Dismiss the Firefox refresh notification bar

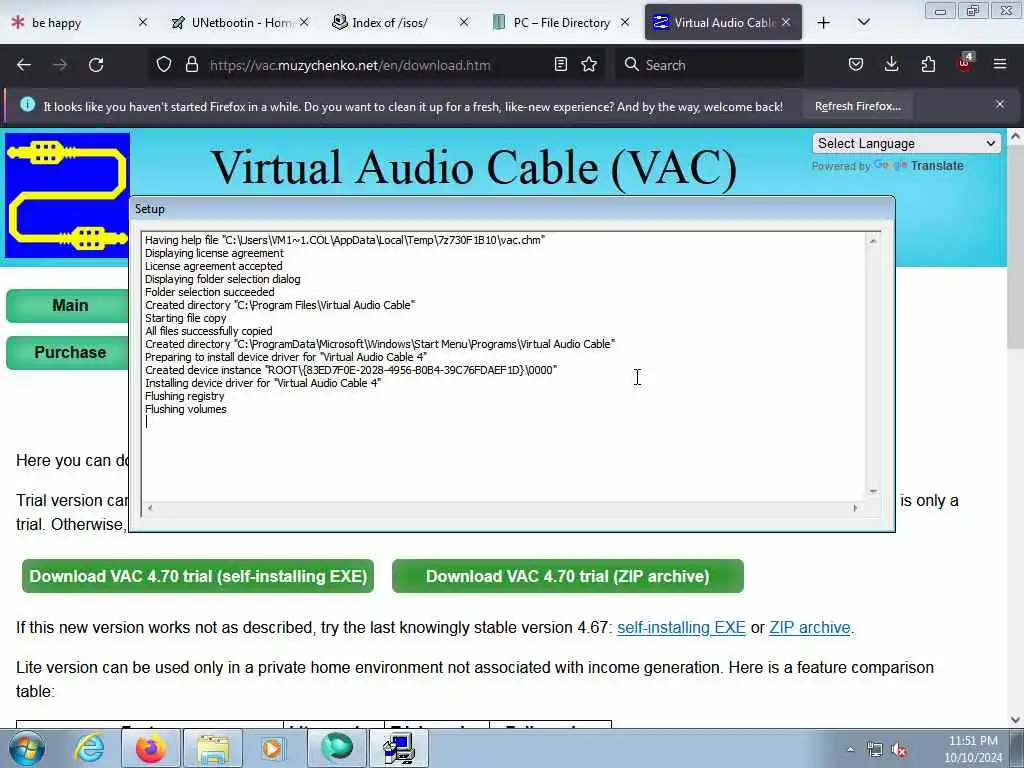[1000, 104]
